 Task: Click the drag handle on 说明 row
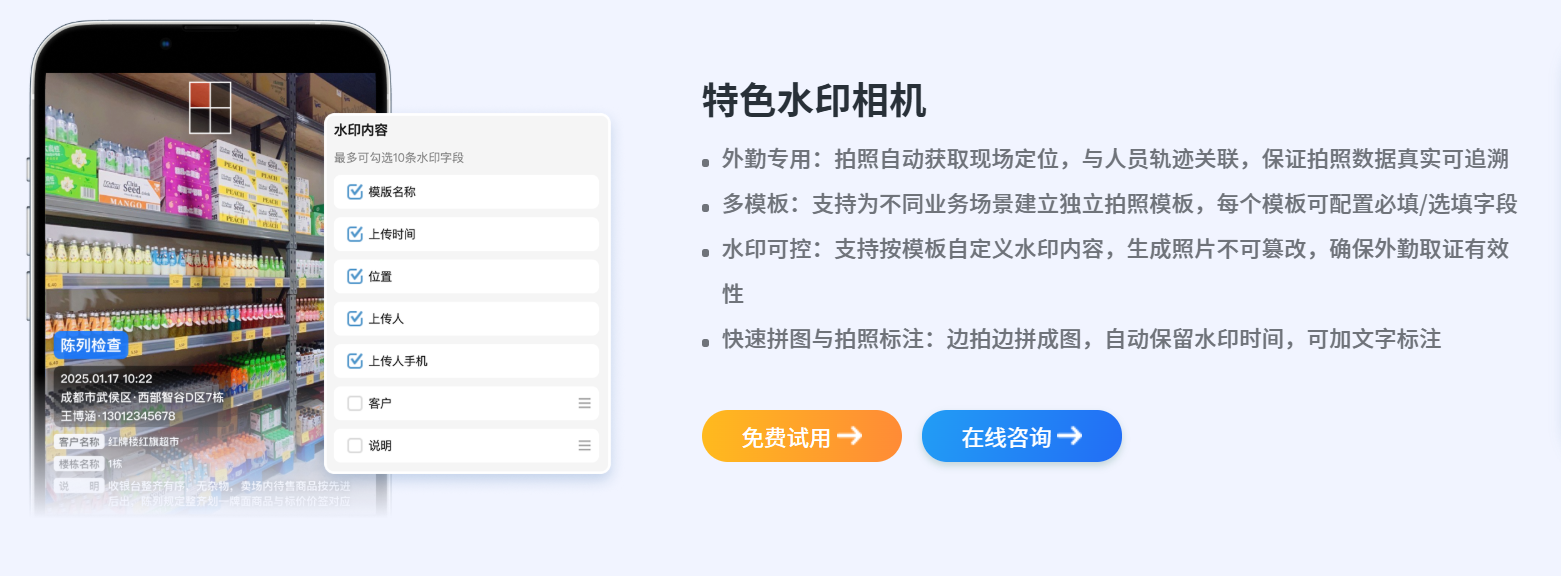point(585,445)
